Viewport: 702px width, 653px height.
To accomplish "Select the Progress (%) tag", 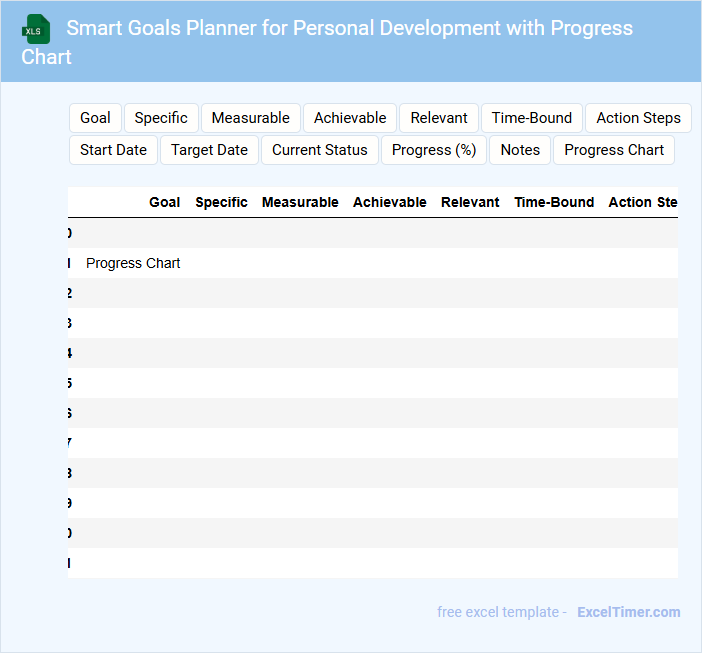I will tap(434, 150).
